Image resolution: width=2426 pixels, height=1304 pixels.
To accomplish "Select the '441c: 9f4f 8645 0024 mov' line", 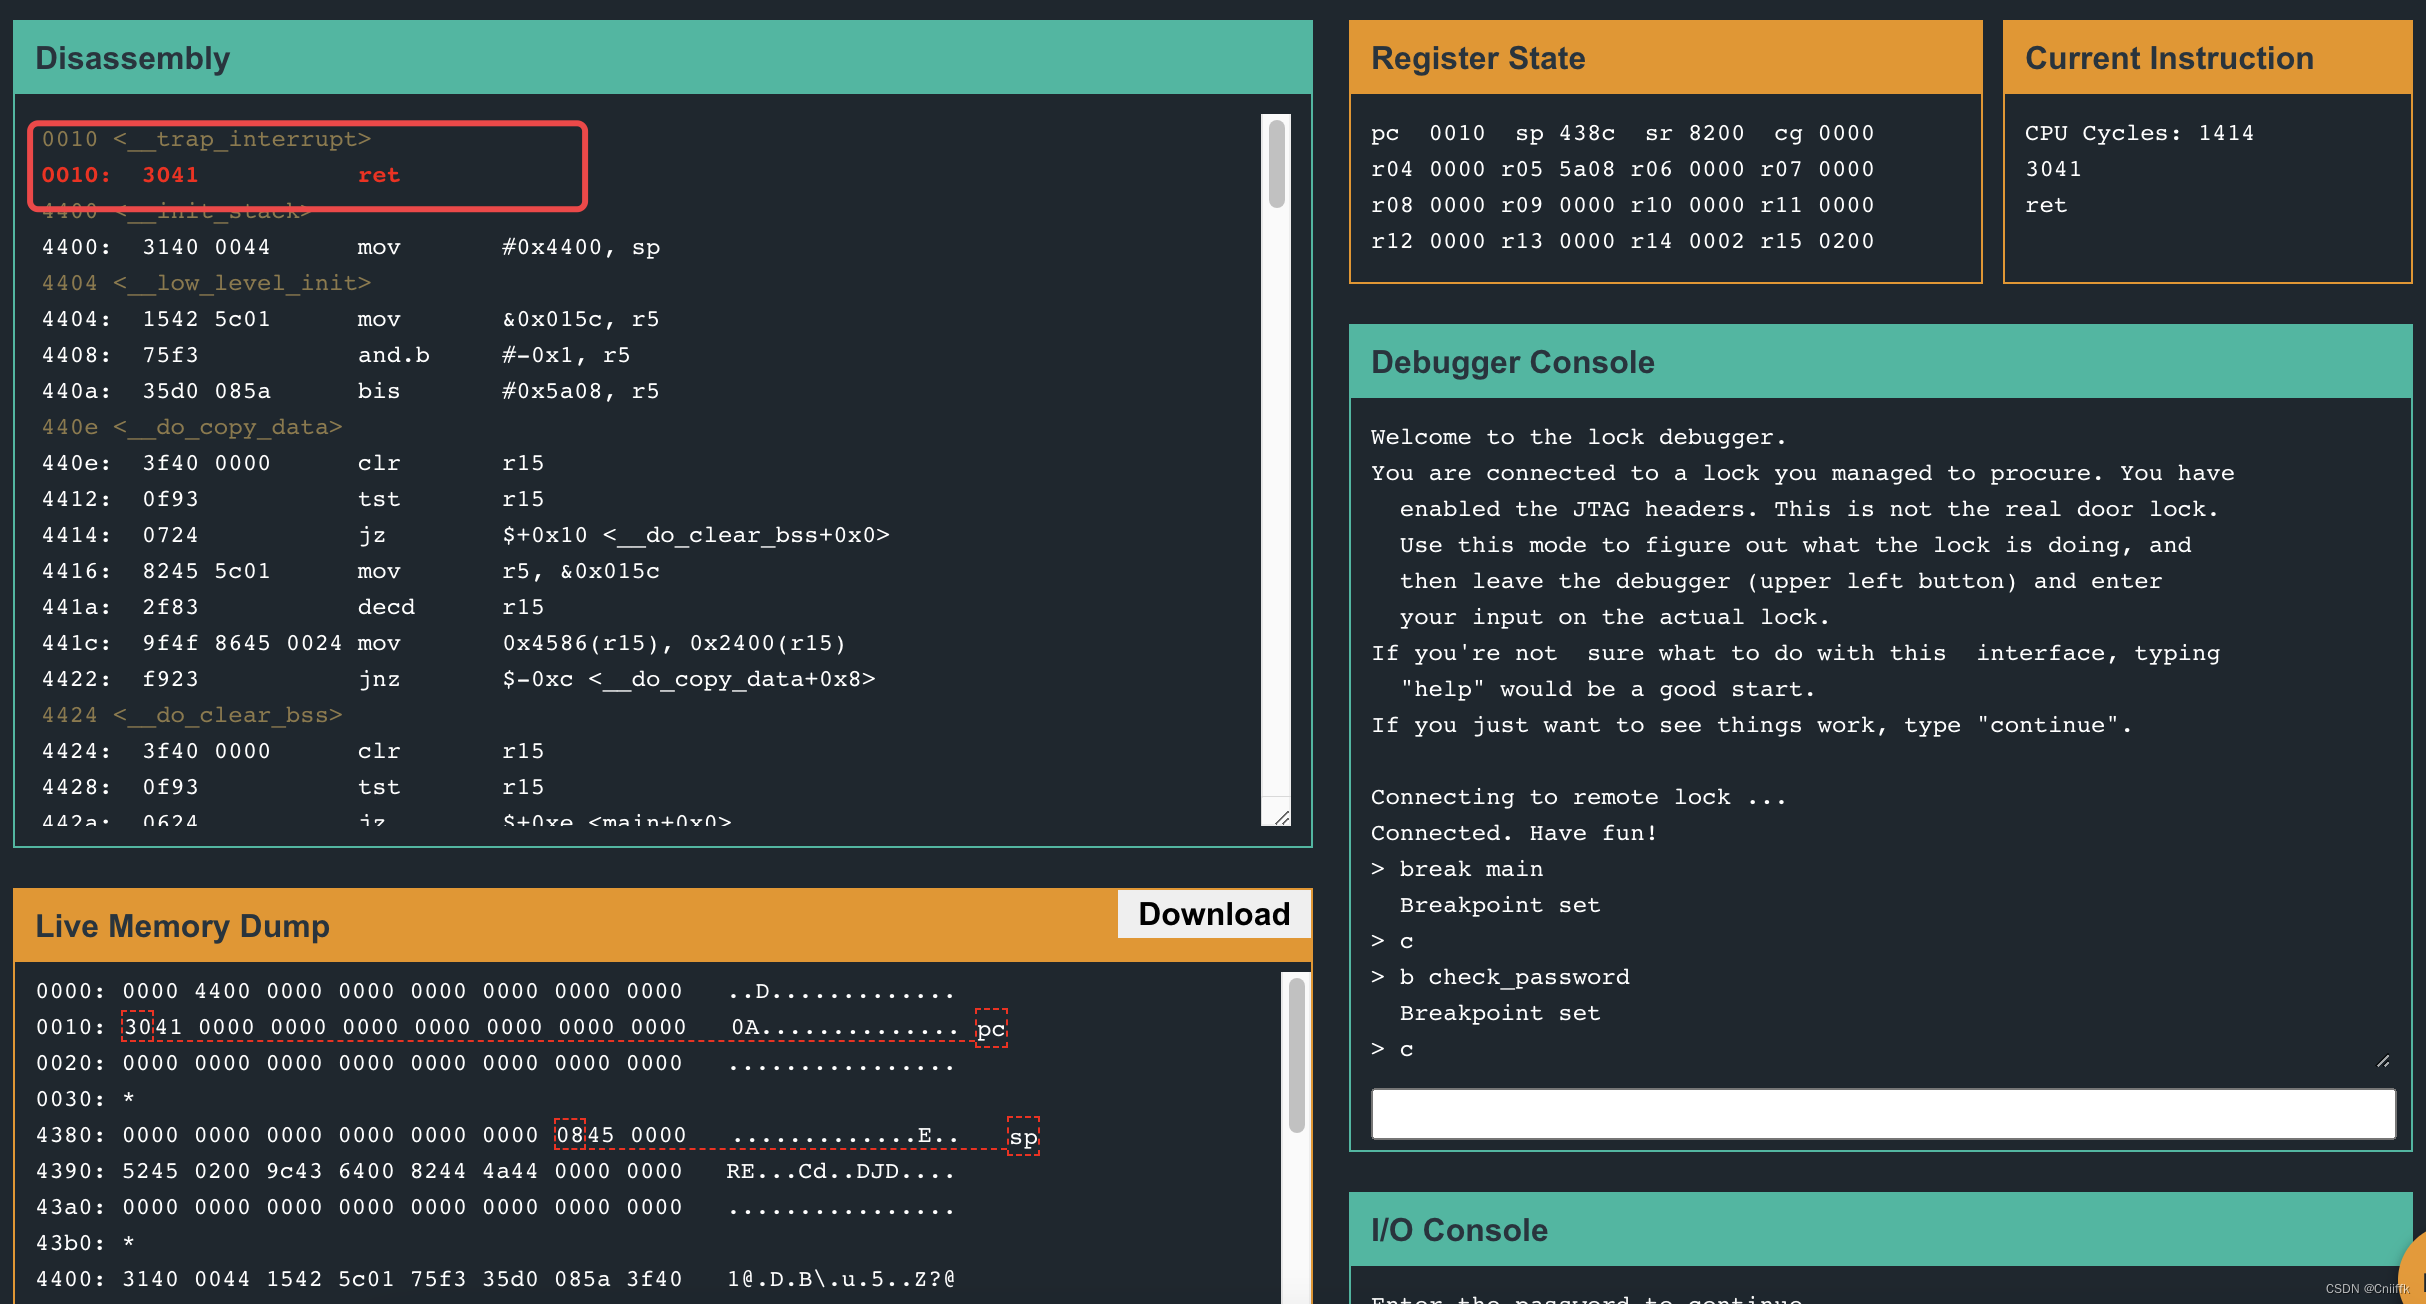I will [444, 643].
